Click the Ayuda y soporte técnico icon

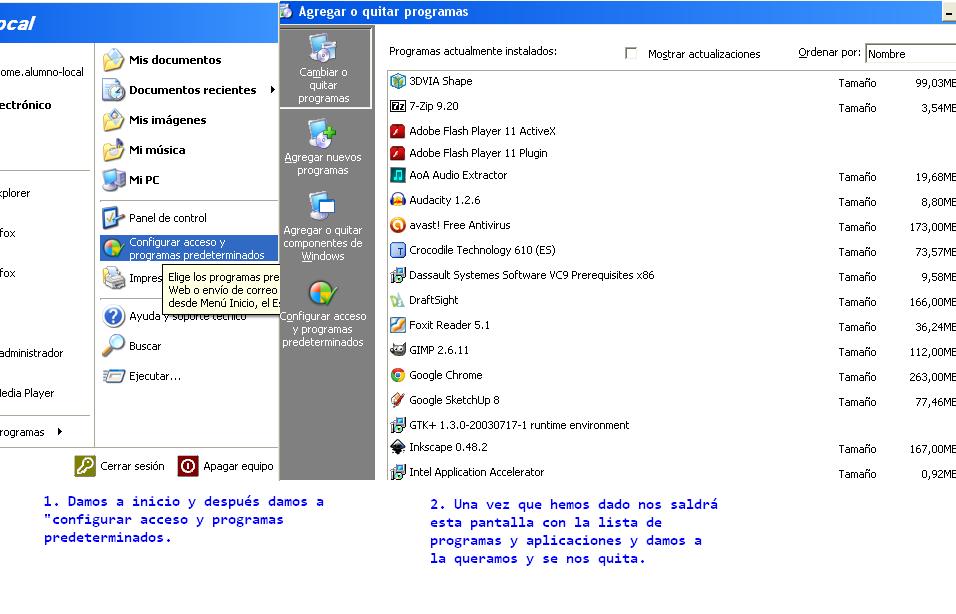pos(113,316)
